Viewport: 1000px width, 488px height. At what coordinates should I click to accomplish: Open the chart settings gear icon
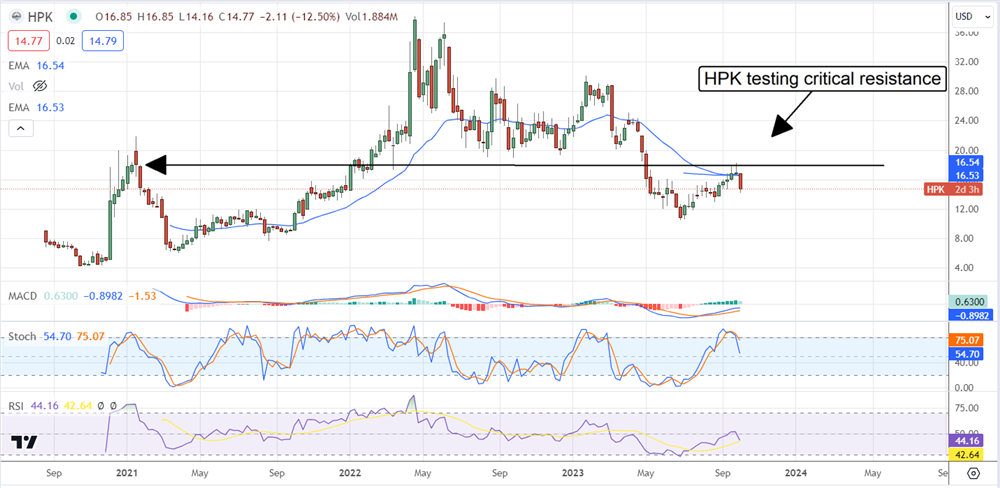(973, 473)
